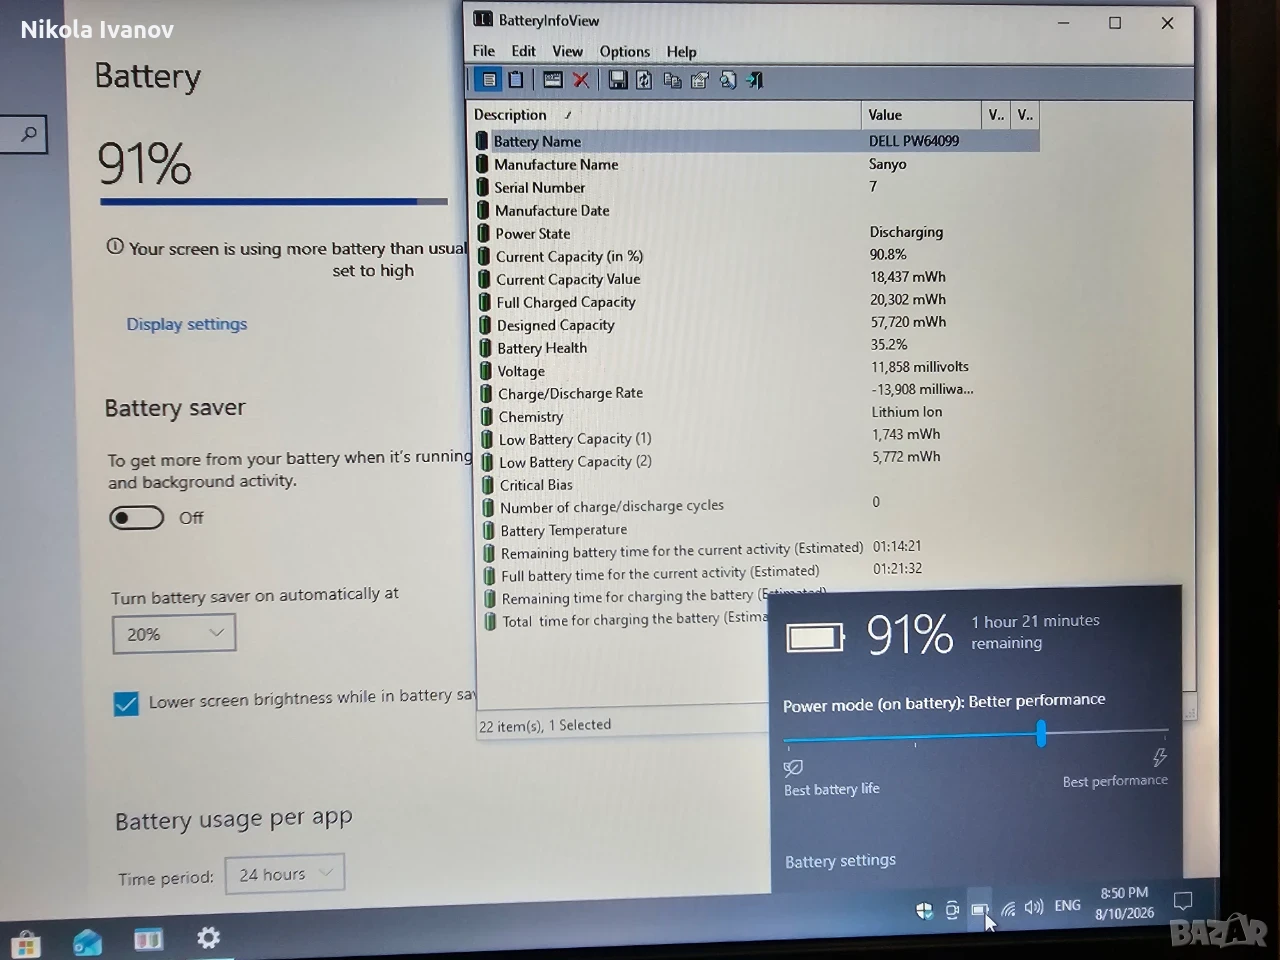Select the Designed Capacity row

759,325
